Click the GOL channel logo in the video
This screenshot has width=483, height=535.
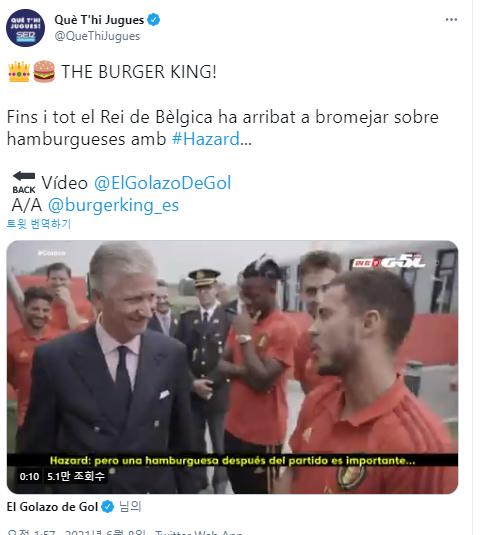click(389, 262)
